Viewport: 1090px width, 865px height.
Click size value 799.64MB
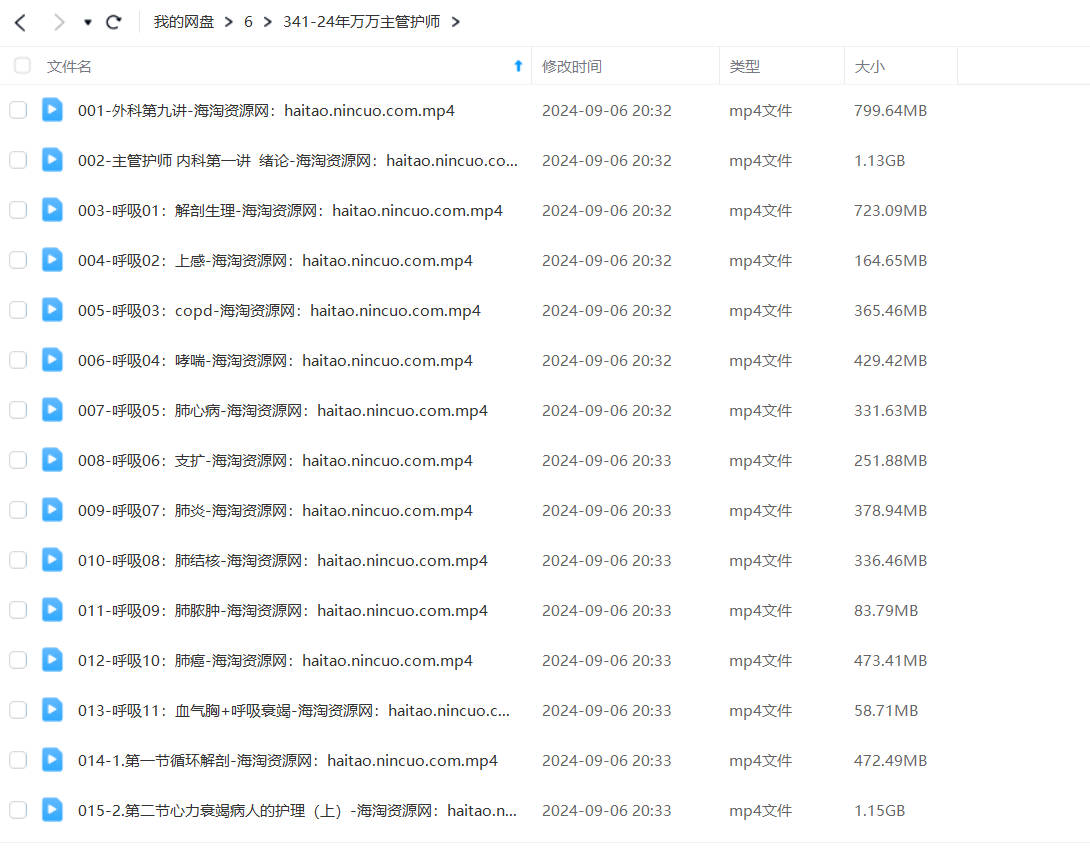890,111
